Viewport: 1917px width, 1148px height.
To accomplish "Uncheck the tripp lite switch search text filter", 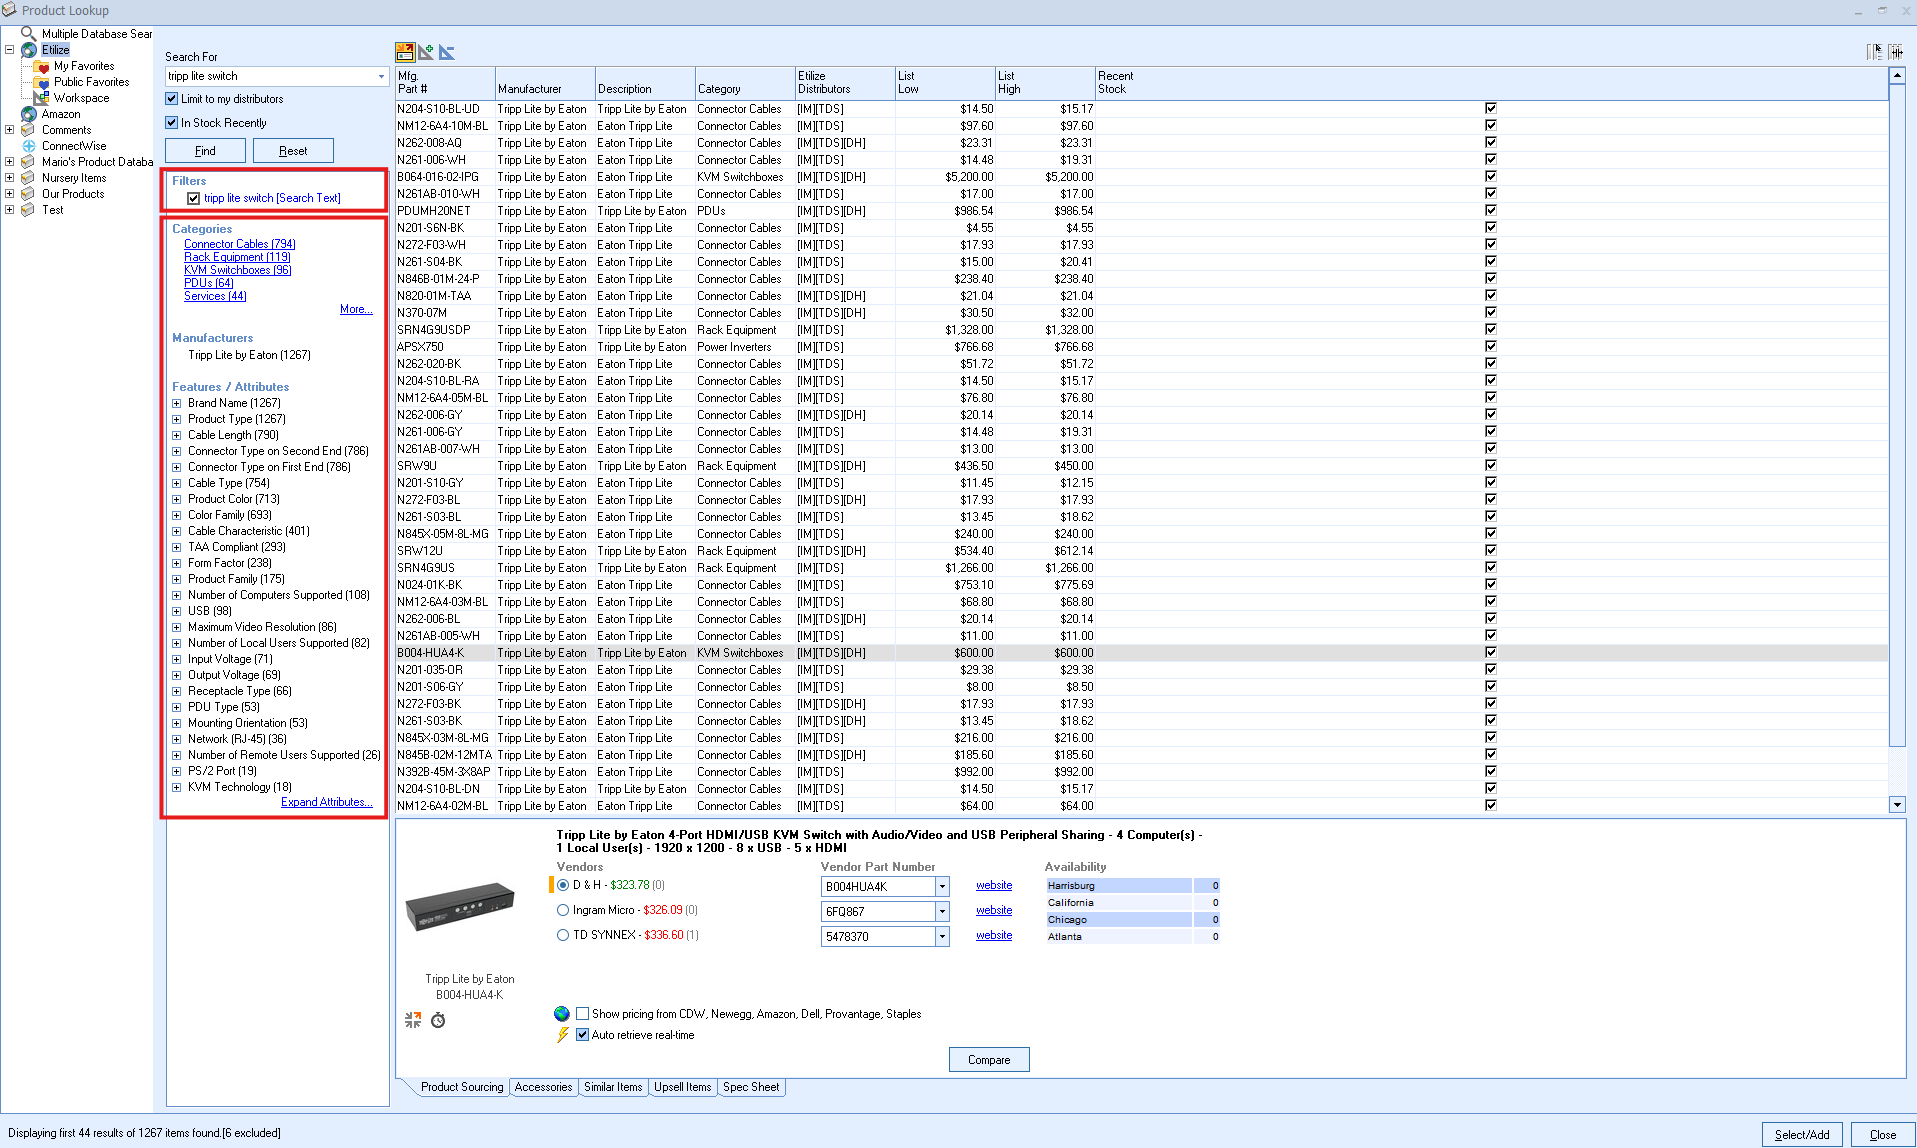I will [194, 198].
